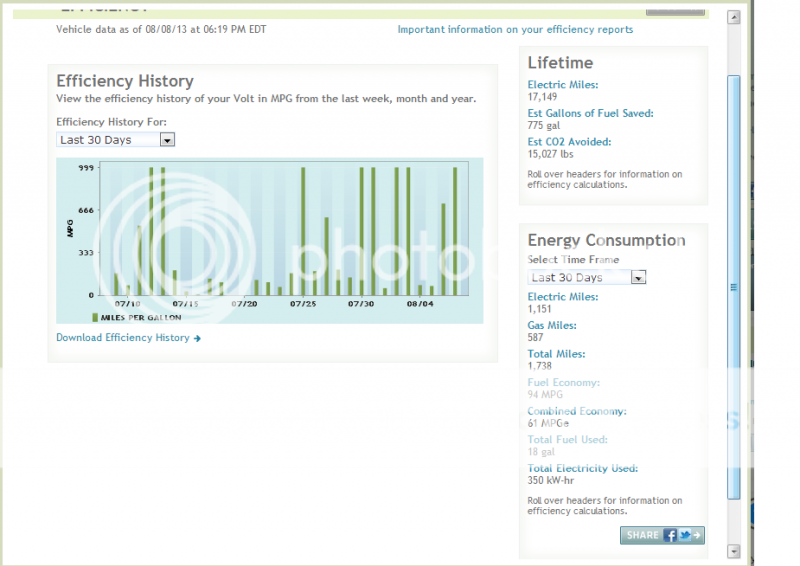Screen dimensions: 800x566
Task: Click the 07/30 label on chart axis
Action: tap(361, 304)
